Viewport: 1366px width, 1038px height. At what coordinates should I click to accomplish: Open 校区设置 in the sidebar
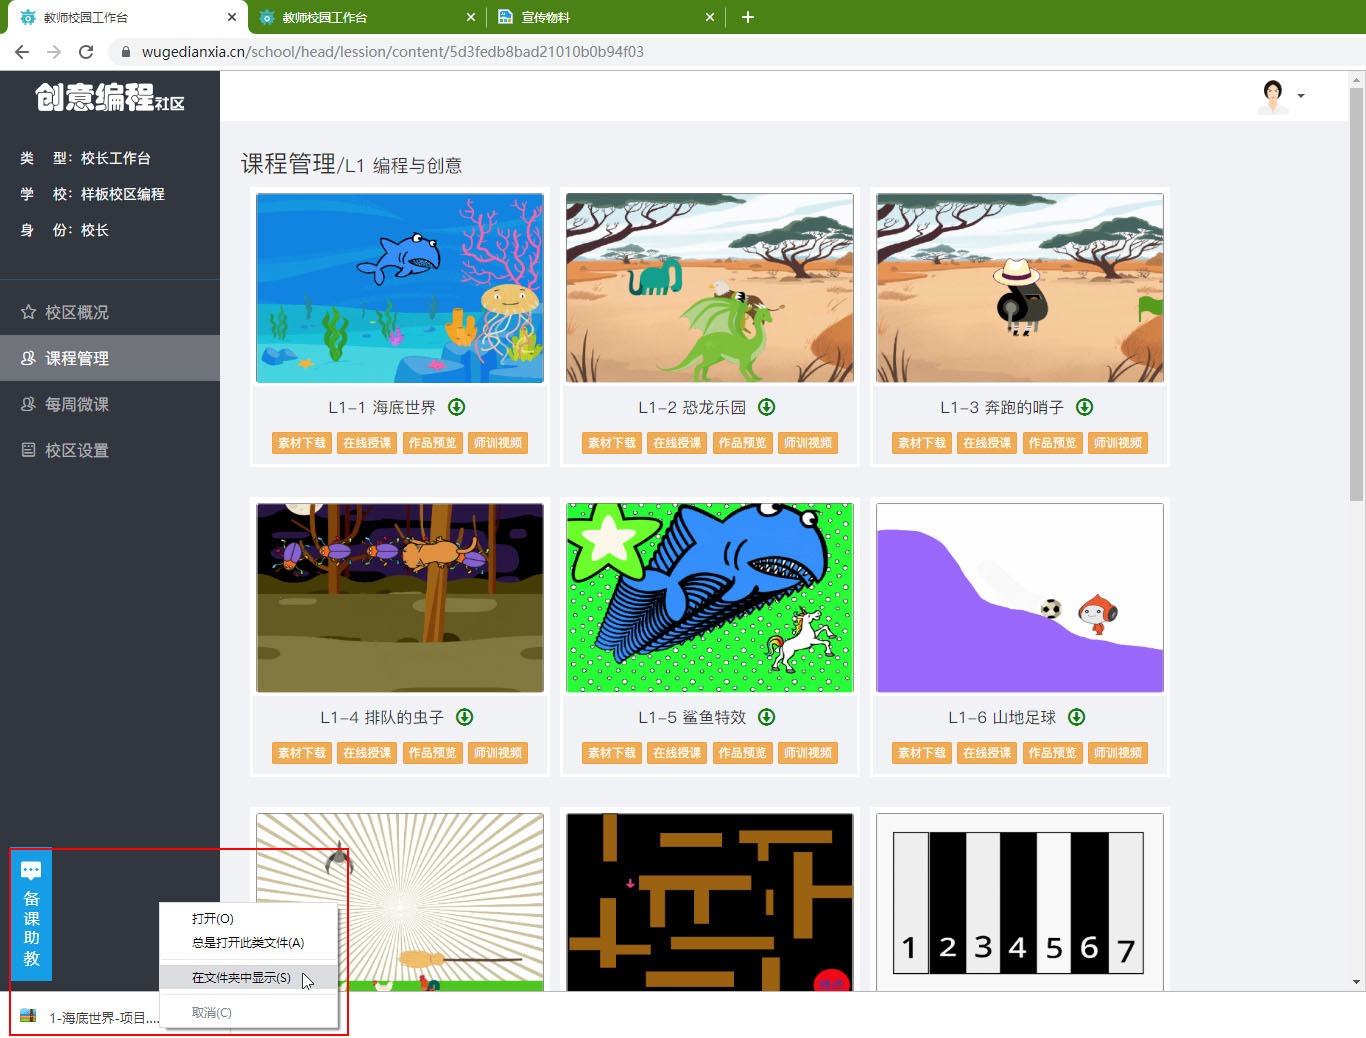point(110,450)
